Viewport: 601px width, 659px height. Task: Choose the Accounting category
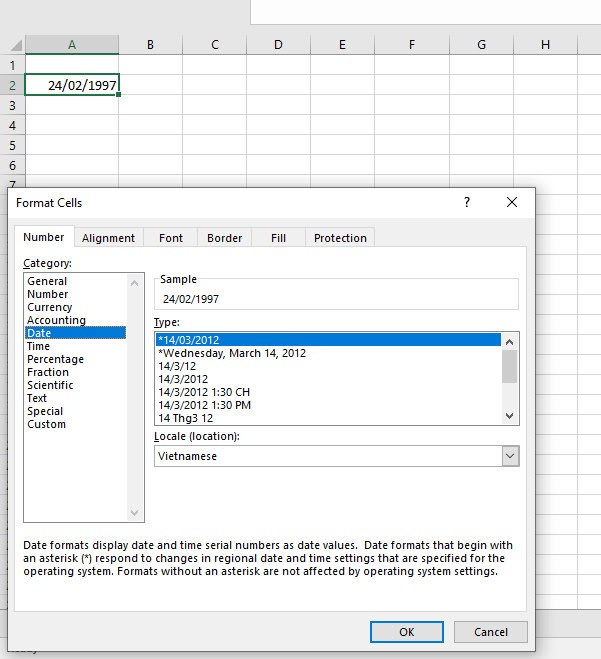pyautogui.click(x=76, y=320)
